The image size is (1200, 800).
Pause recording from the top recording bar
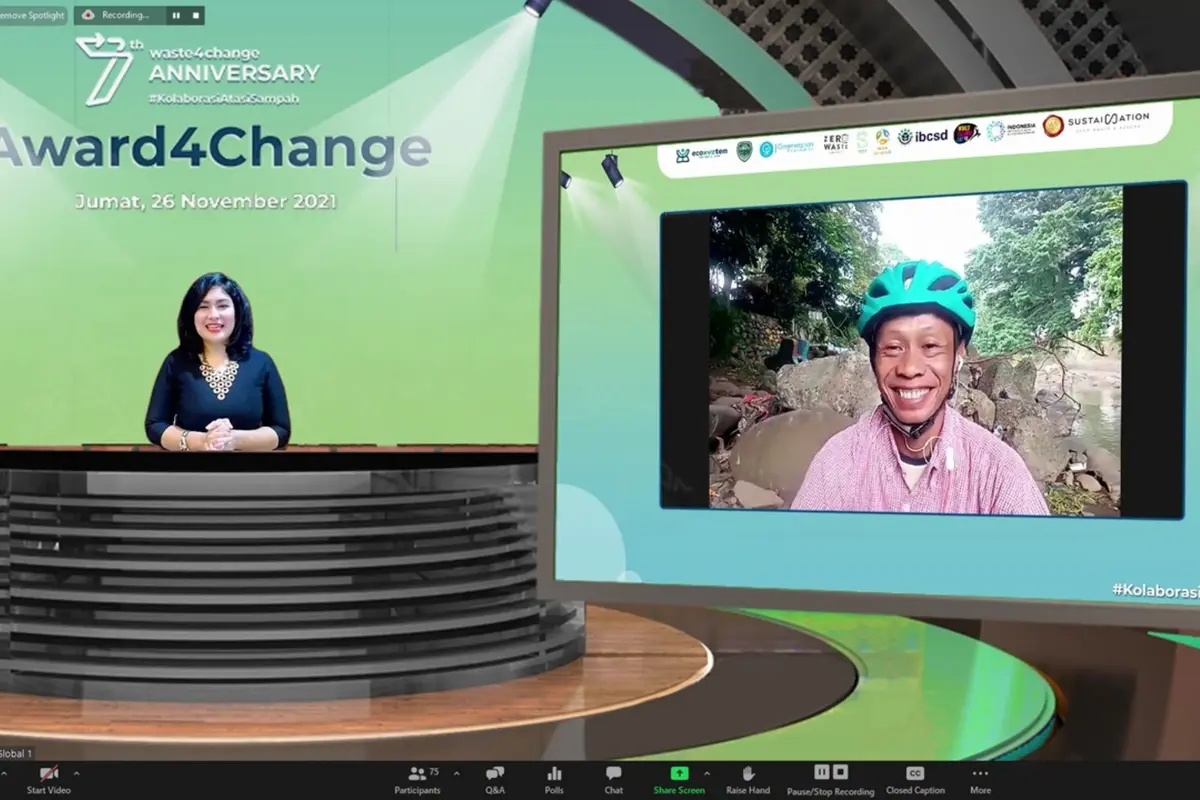[176, 15]
